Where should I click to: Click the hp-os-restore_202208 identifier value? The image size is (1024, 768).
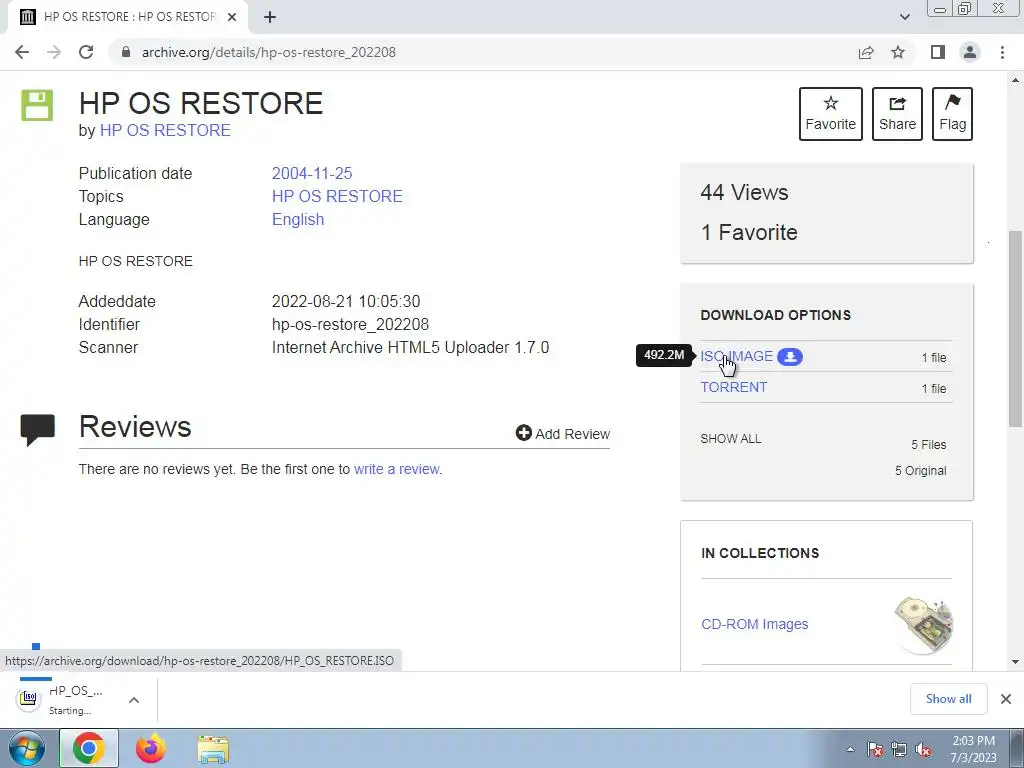(350, 325)
